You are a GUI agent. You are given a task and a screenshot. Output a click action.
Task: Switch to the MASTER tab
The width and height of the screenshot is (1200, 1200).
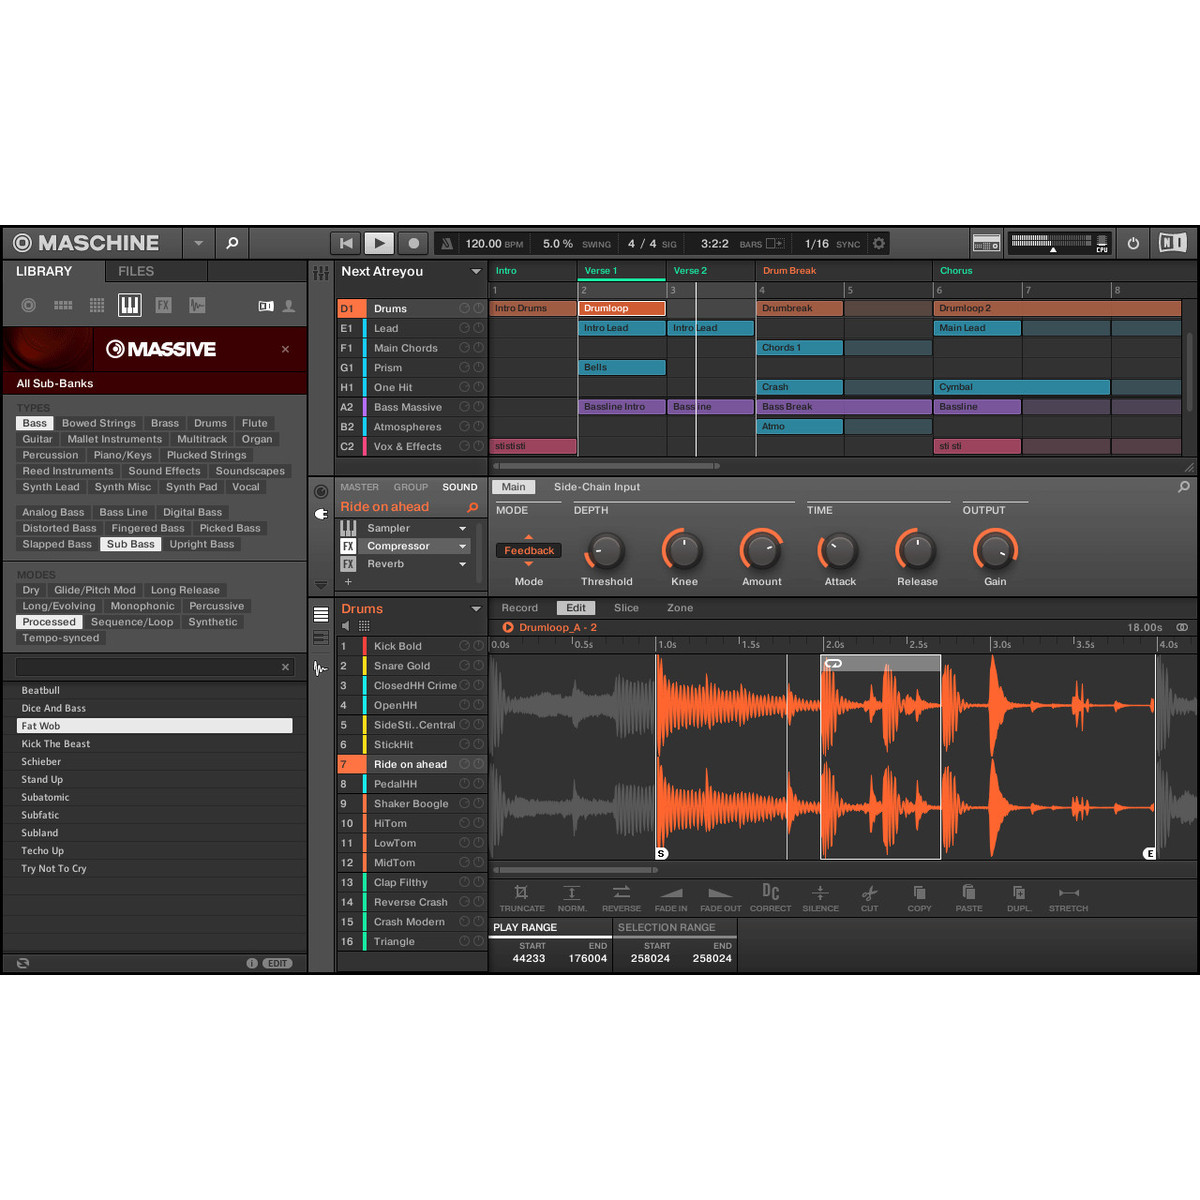pos(359,487)
